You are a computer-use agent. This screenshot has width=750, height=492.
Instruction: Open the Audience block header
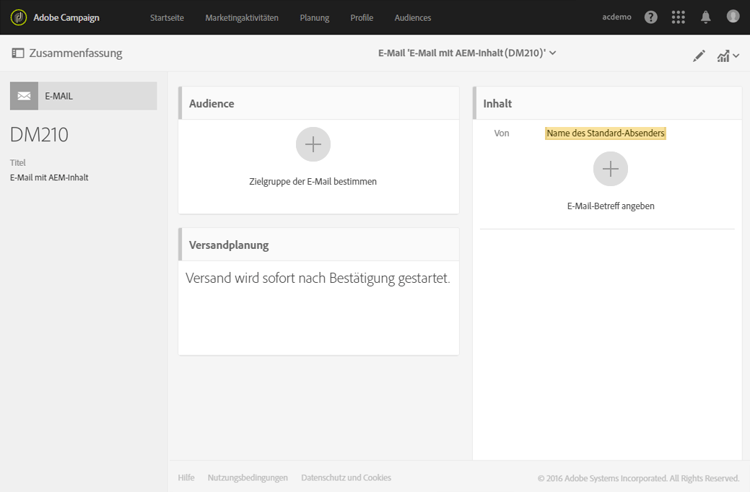[x=319, y=103]
